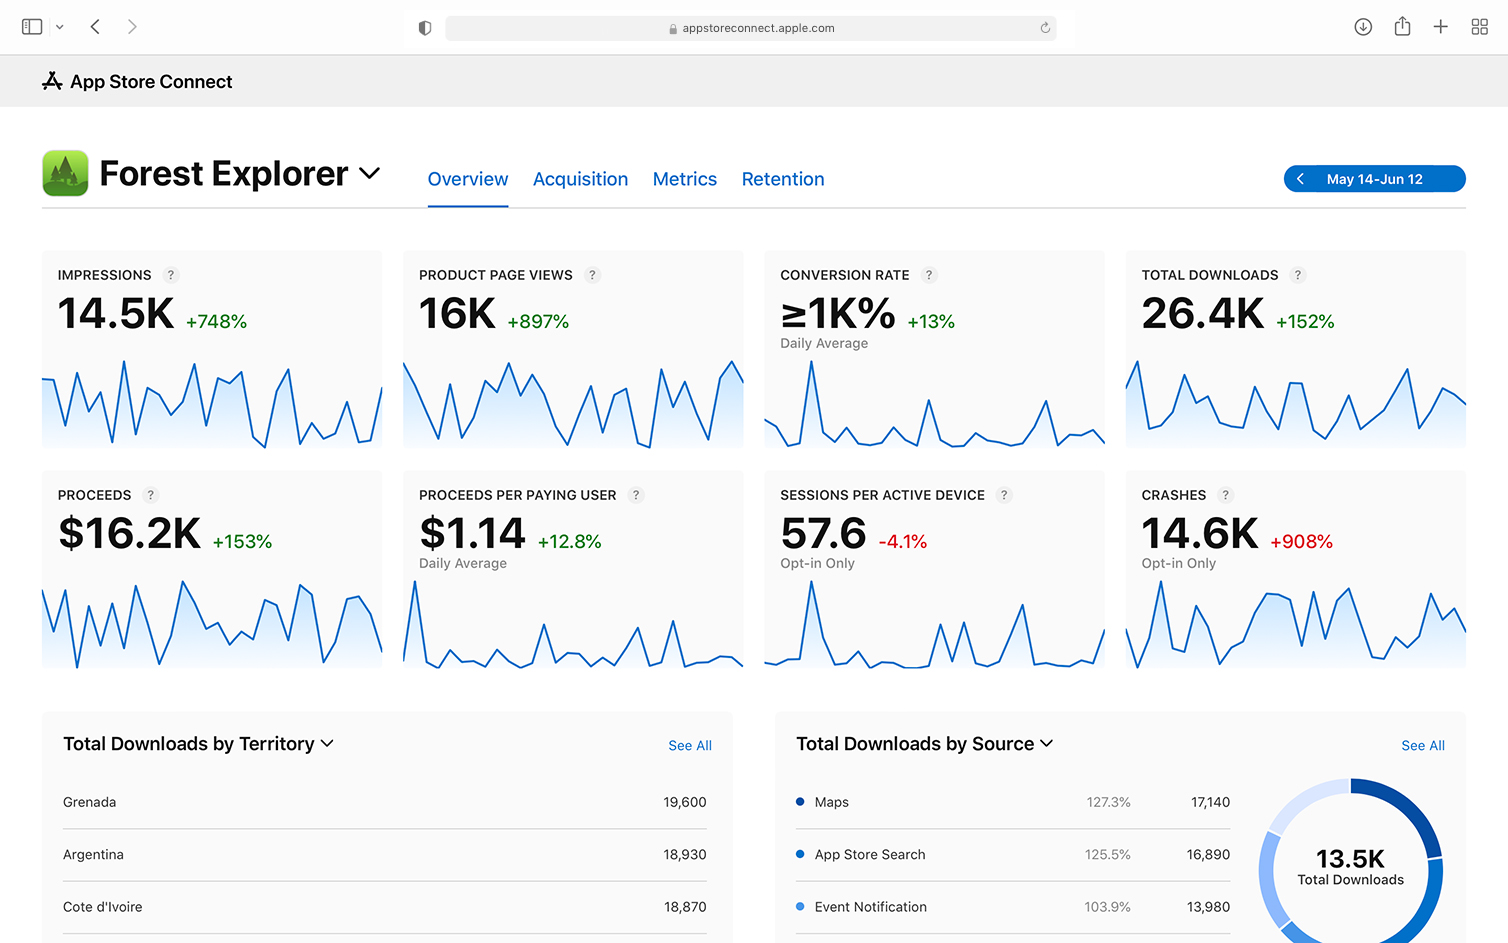This screenshot has width=1508, height=943.
Task: Open the Proceeds help icon
Action: click(151, 495)
